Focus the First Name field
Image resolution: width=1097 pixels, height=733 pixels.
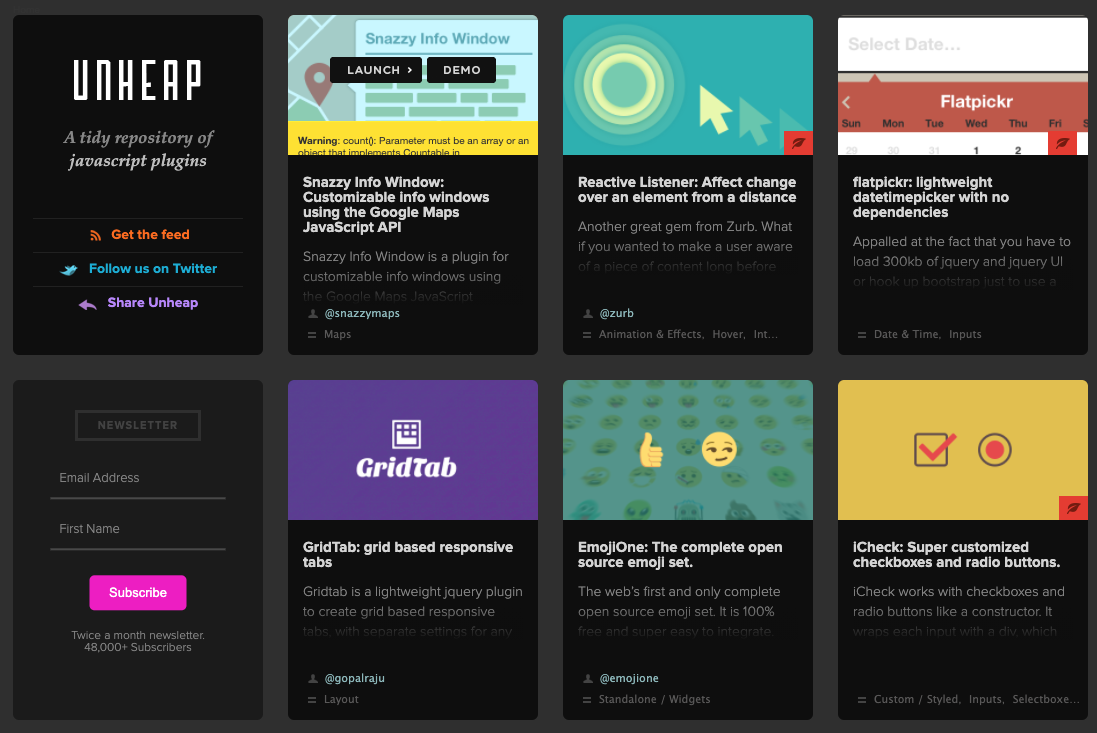[x=138, y=529]
